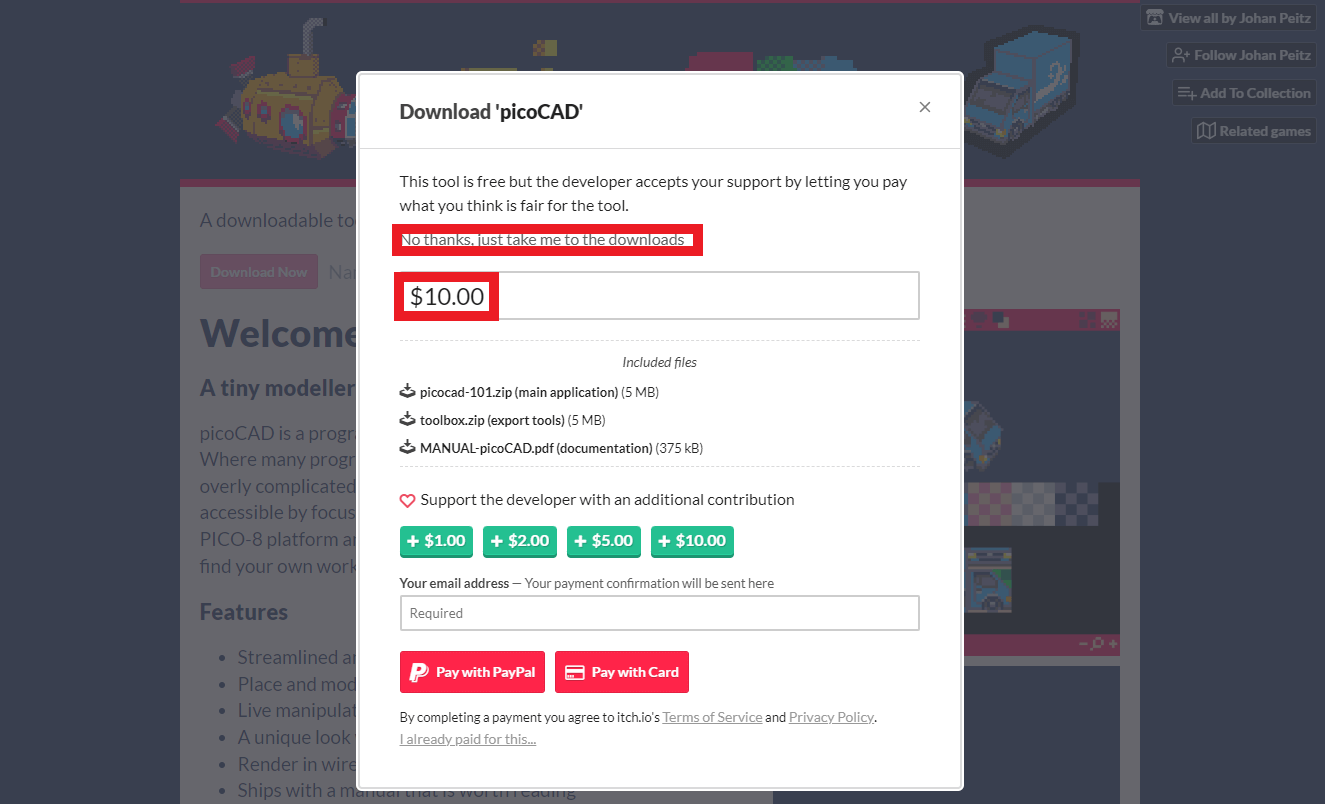
Task: Add $5.00 additional contribution
Action: click(x=604, y=541)
